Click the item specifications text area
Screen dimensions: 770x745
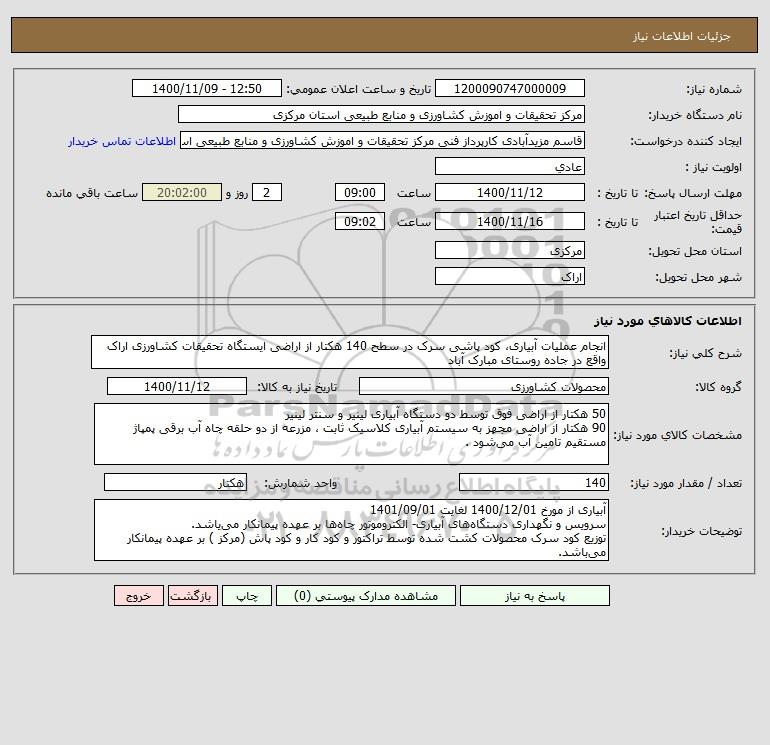[x=351, y=434]
